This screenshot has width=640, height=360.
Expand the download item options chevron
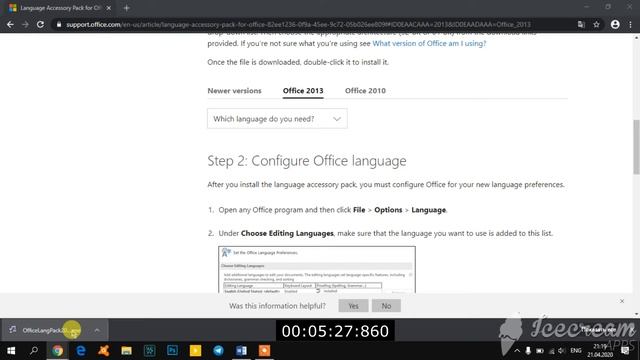click(97, 330)
